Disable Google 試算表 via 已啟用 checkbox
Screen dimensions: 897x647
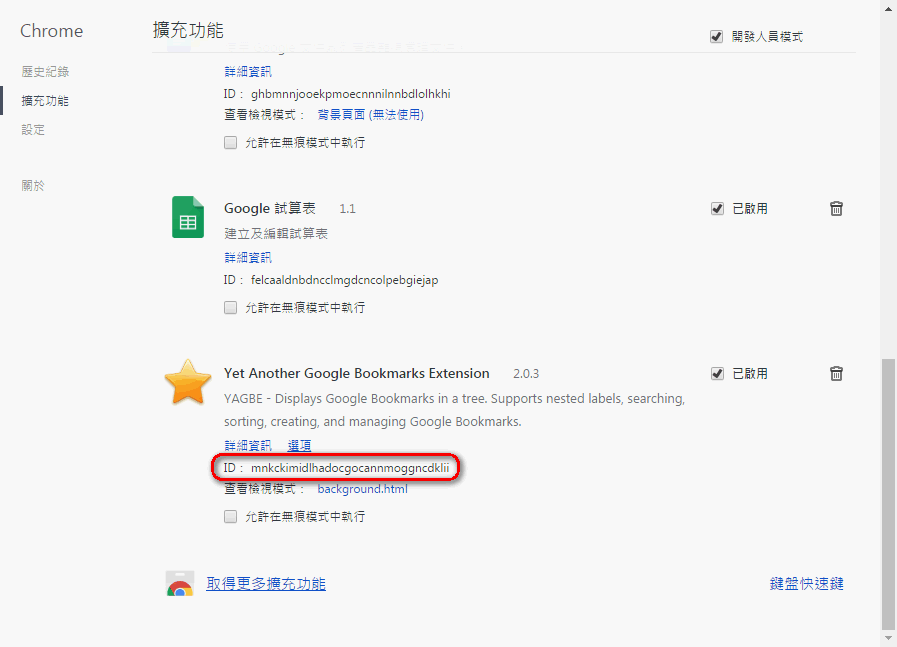pyautogui.click(x=717, y=209)
